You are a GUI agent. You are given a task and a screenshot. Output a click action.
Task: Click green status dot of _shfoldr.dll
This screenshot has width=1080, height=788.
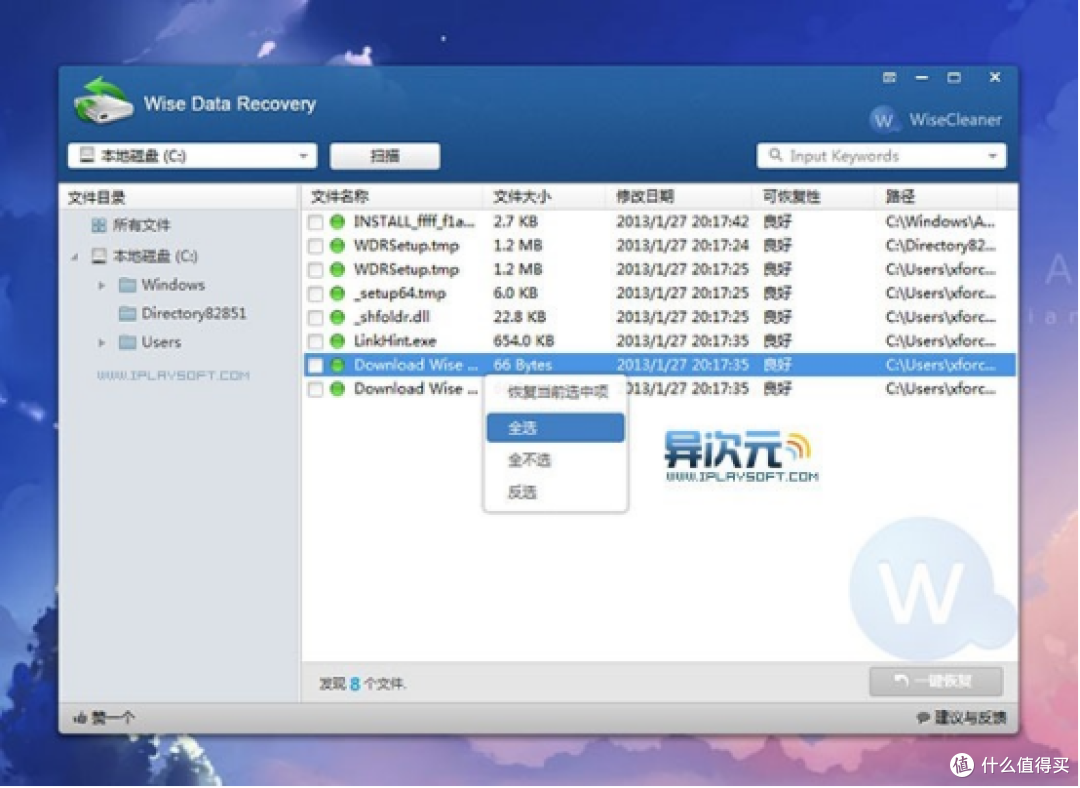pyautogui.click(x=337, y=318)
